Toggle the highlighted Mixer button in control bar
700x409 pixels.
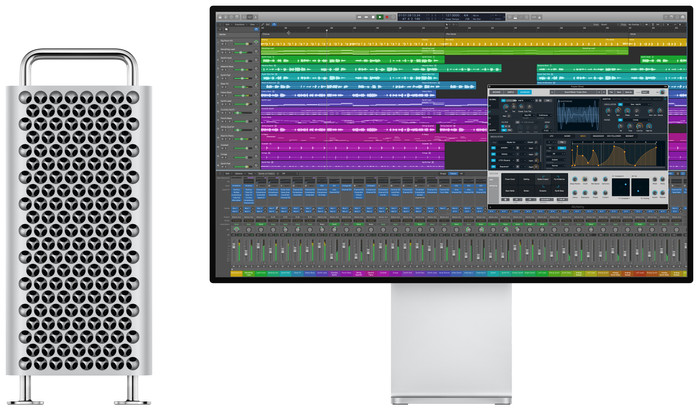(250, 17)
